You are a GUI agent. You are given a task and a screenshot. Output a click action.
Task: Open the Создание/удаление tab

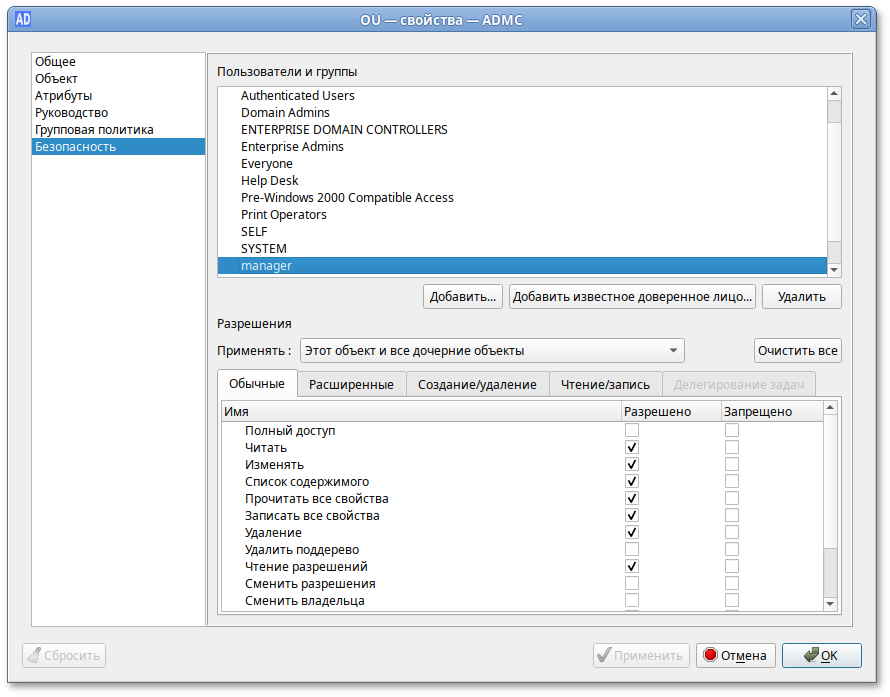coord(480,384)
